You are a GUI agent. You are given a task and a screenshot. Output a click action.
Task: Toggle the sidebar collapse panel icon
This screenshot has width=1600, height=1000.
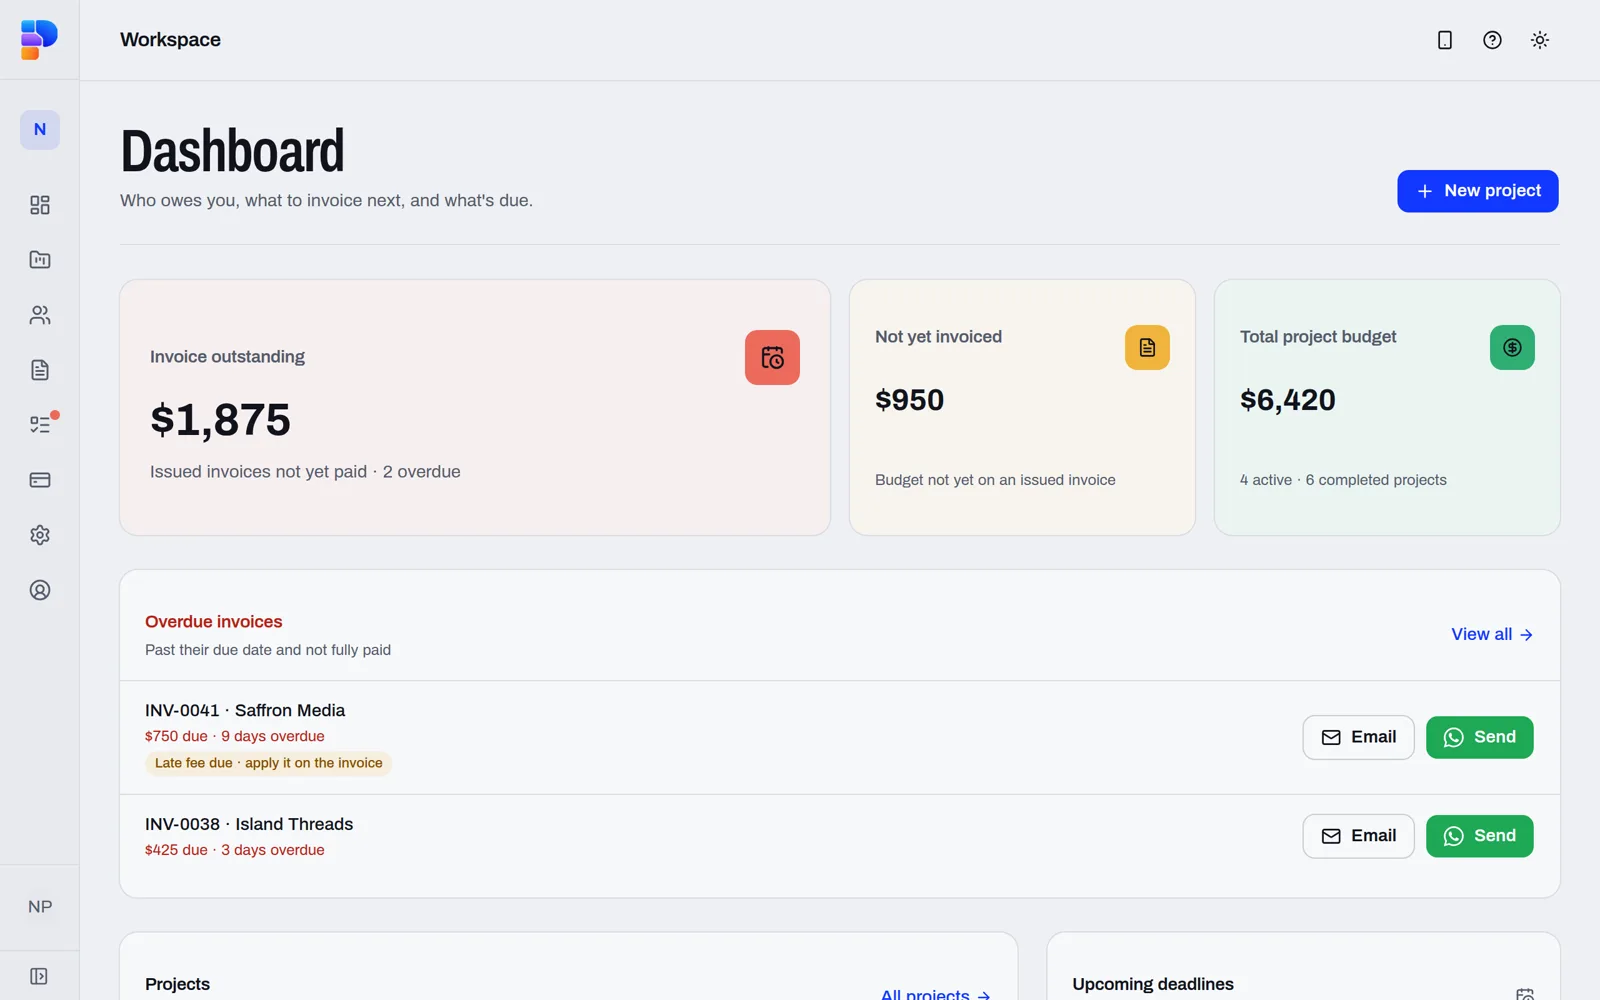pyautogui.click(x=39, y=976)
